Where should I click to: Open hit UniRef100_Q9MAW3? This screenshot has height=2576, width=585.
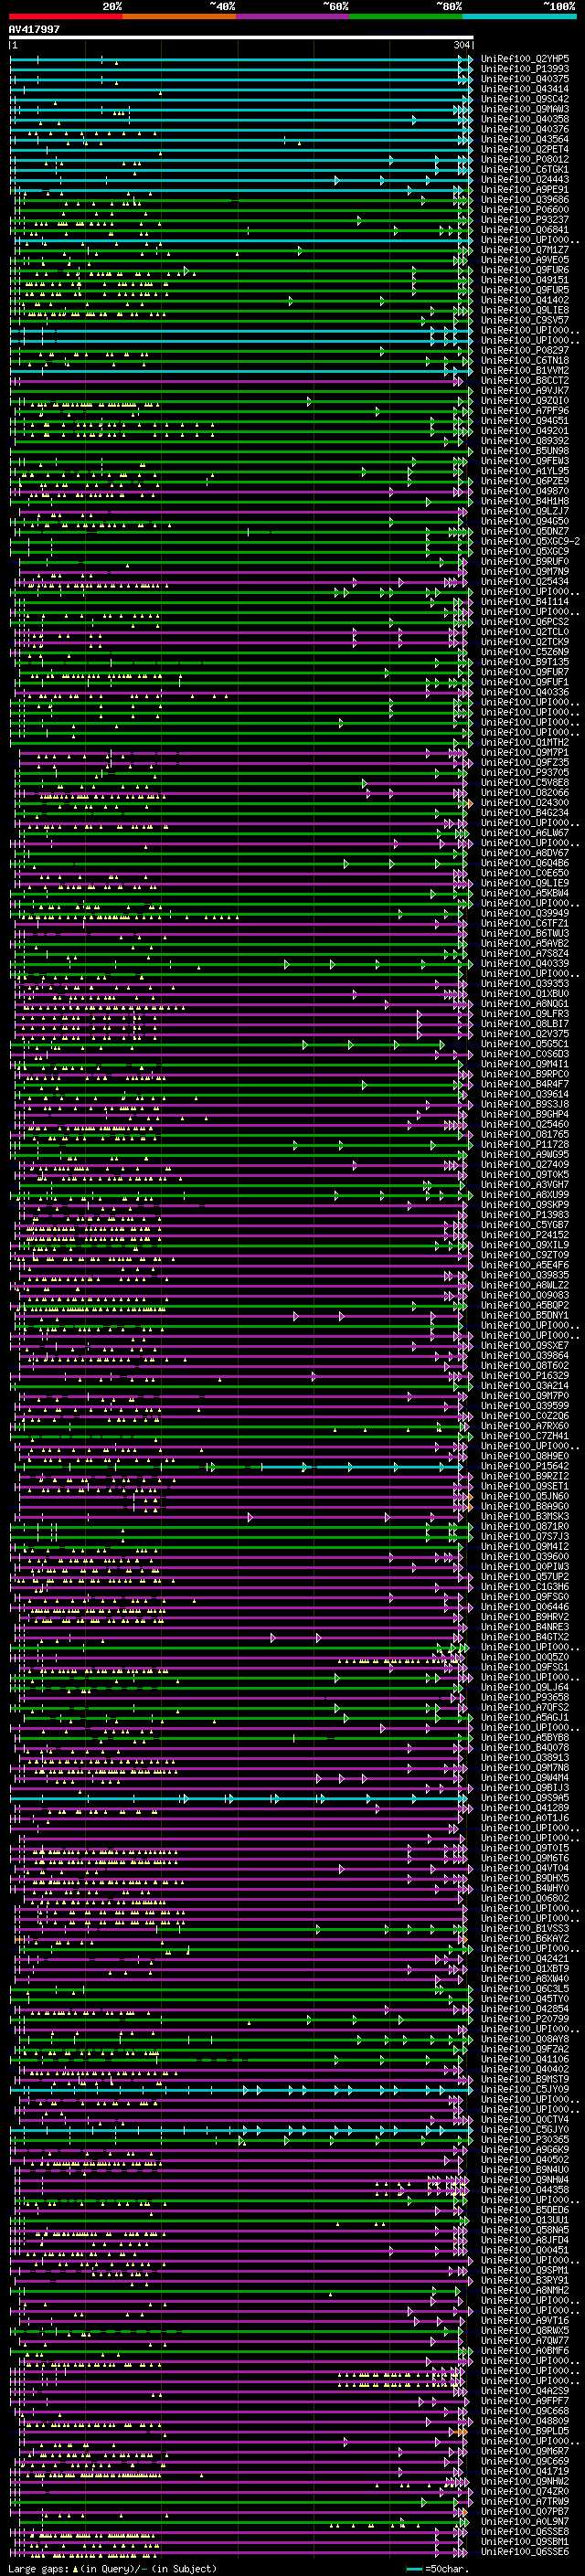(525, 109)
